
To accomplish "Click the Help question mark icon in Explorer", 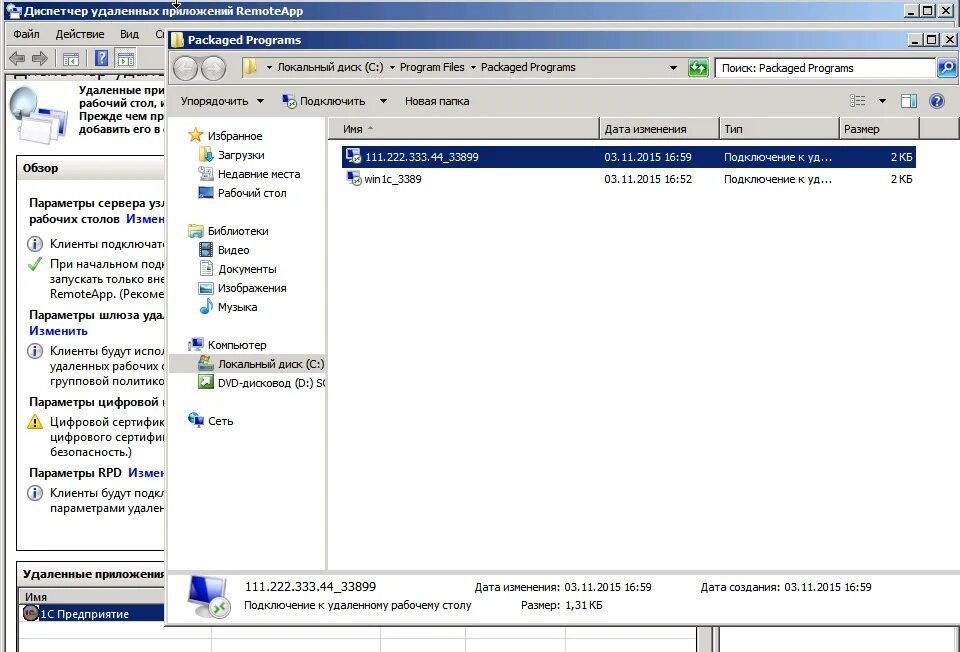I will pyautogui.click(x=937, y=100).
